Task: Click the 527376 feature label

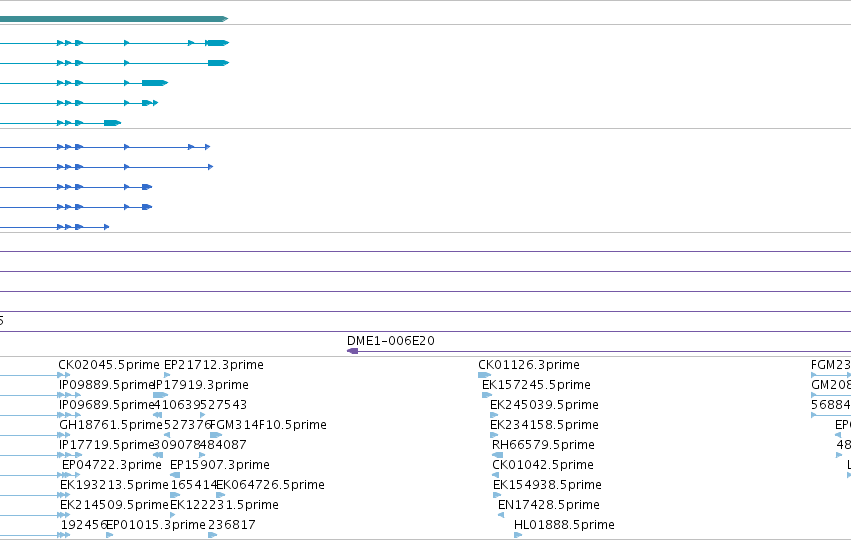Action: coord(187,425)
